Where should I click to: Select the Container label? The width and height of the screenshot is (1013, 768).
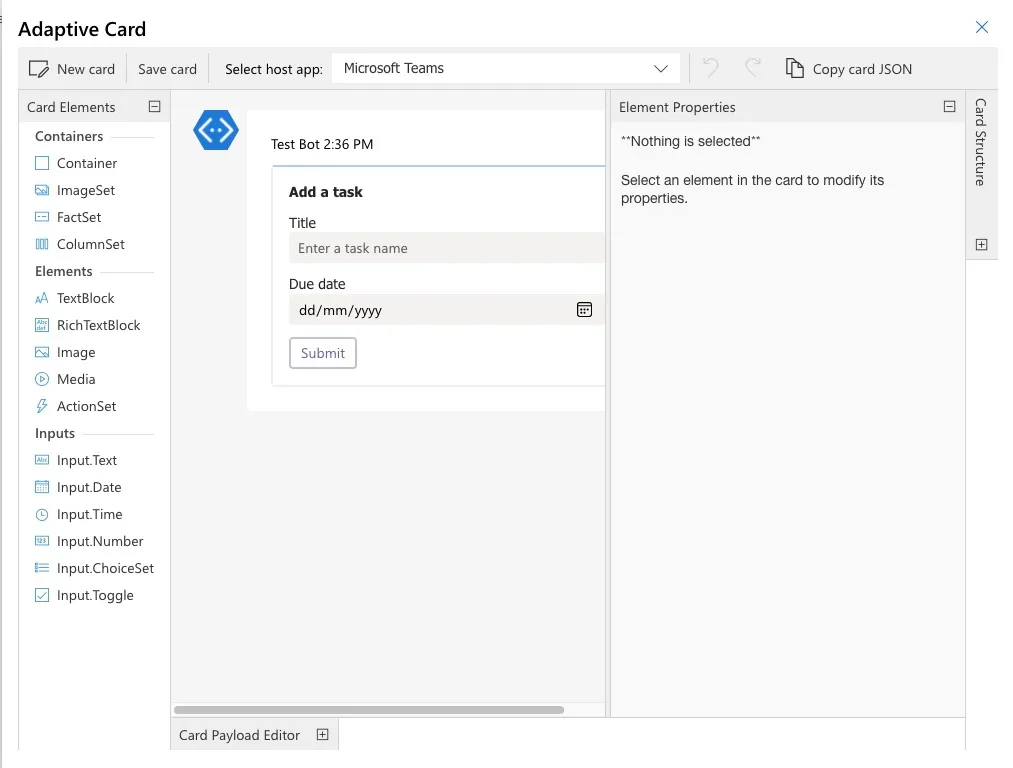pyautogui.click(x=87, y=163)
